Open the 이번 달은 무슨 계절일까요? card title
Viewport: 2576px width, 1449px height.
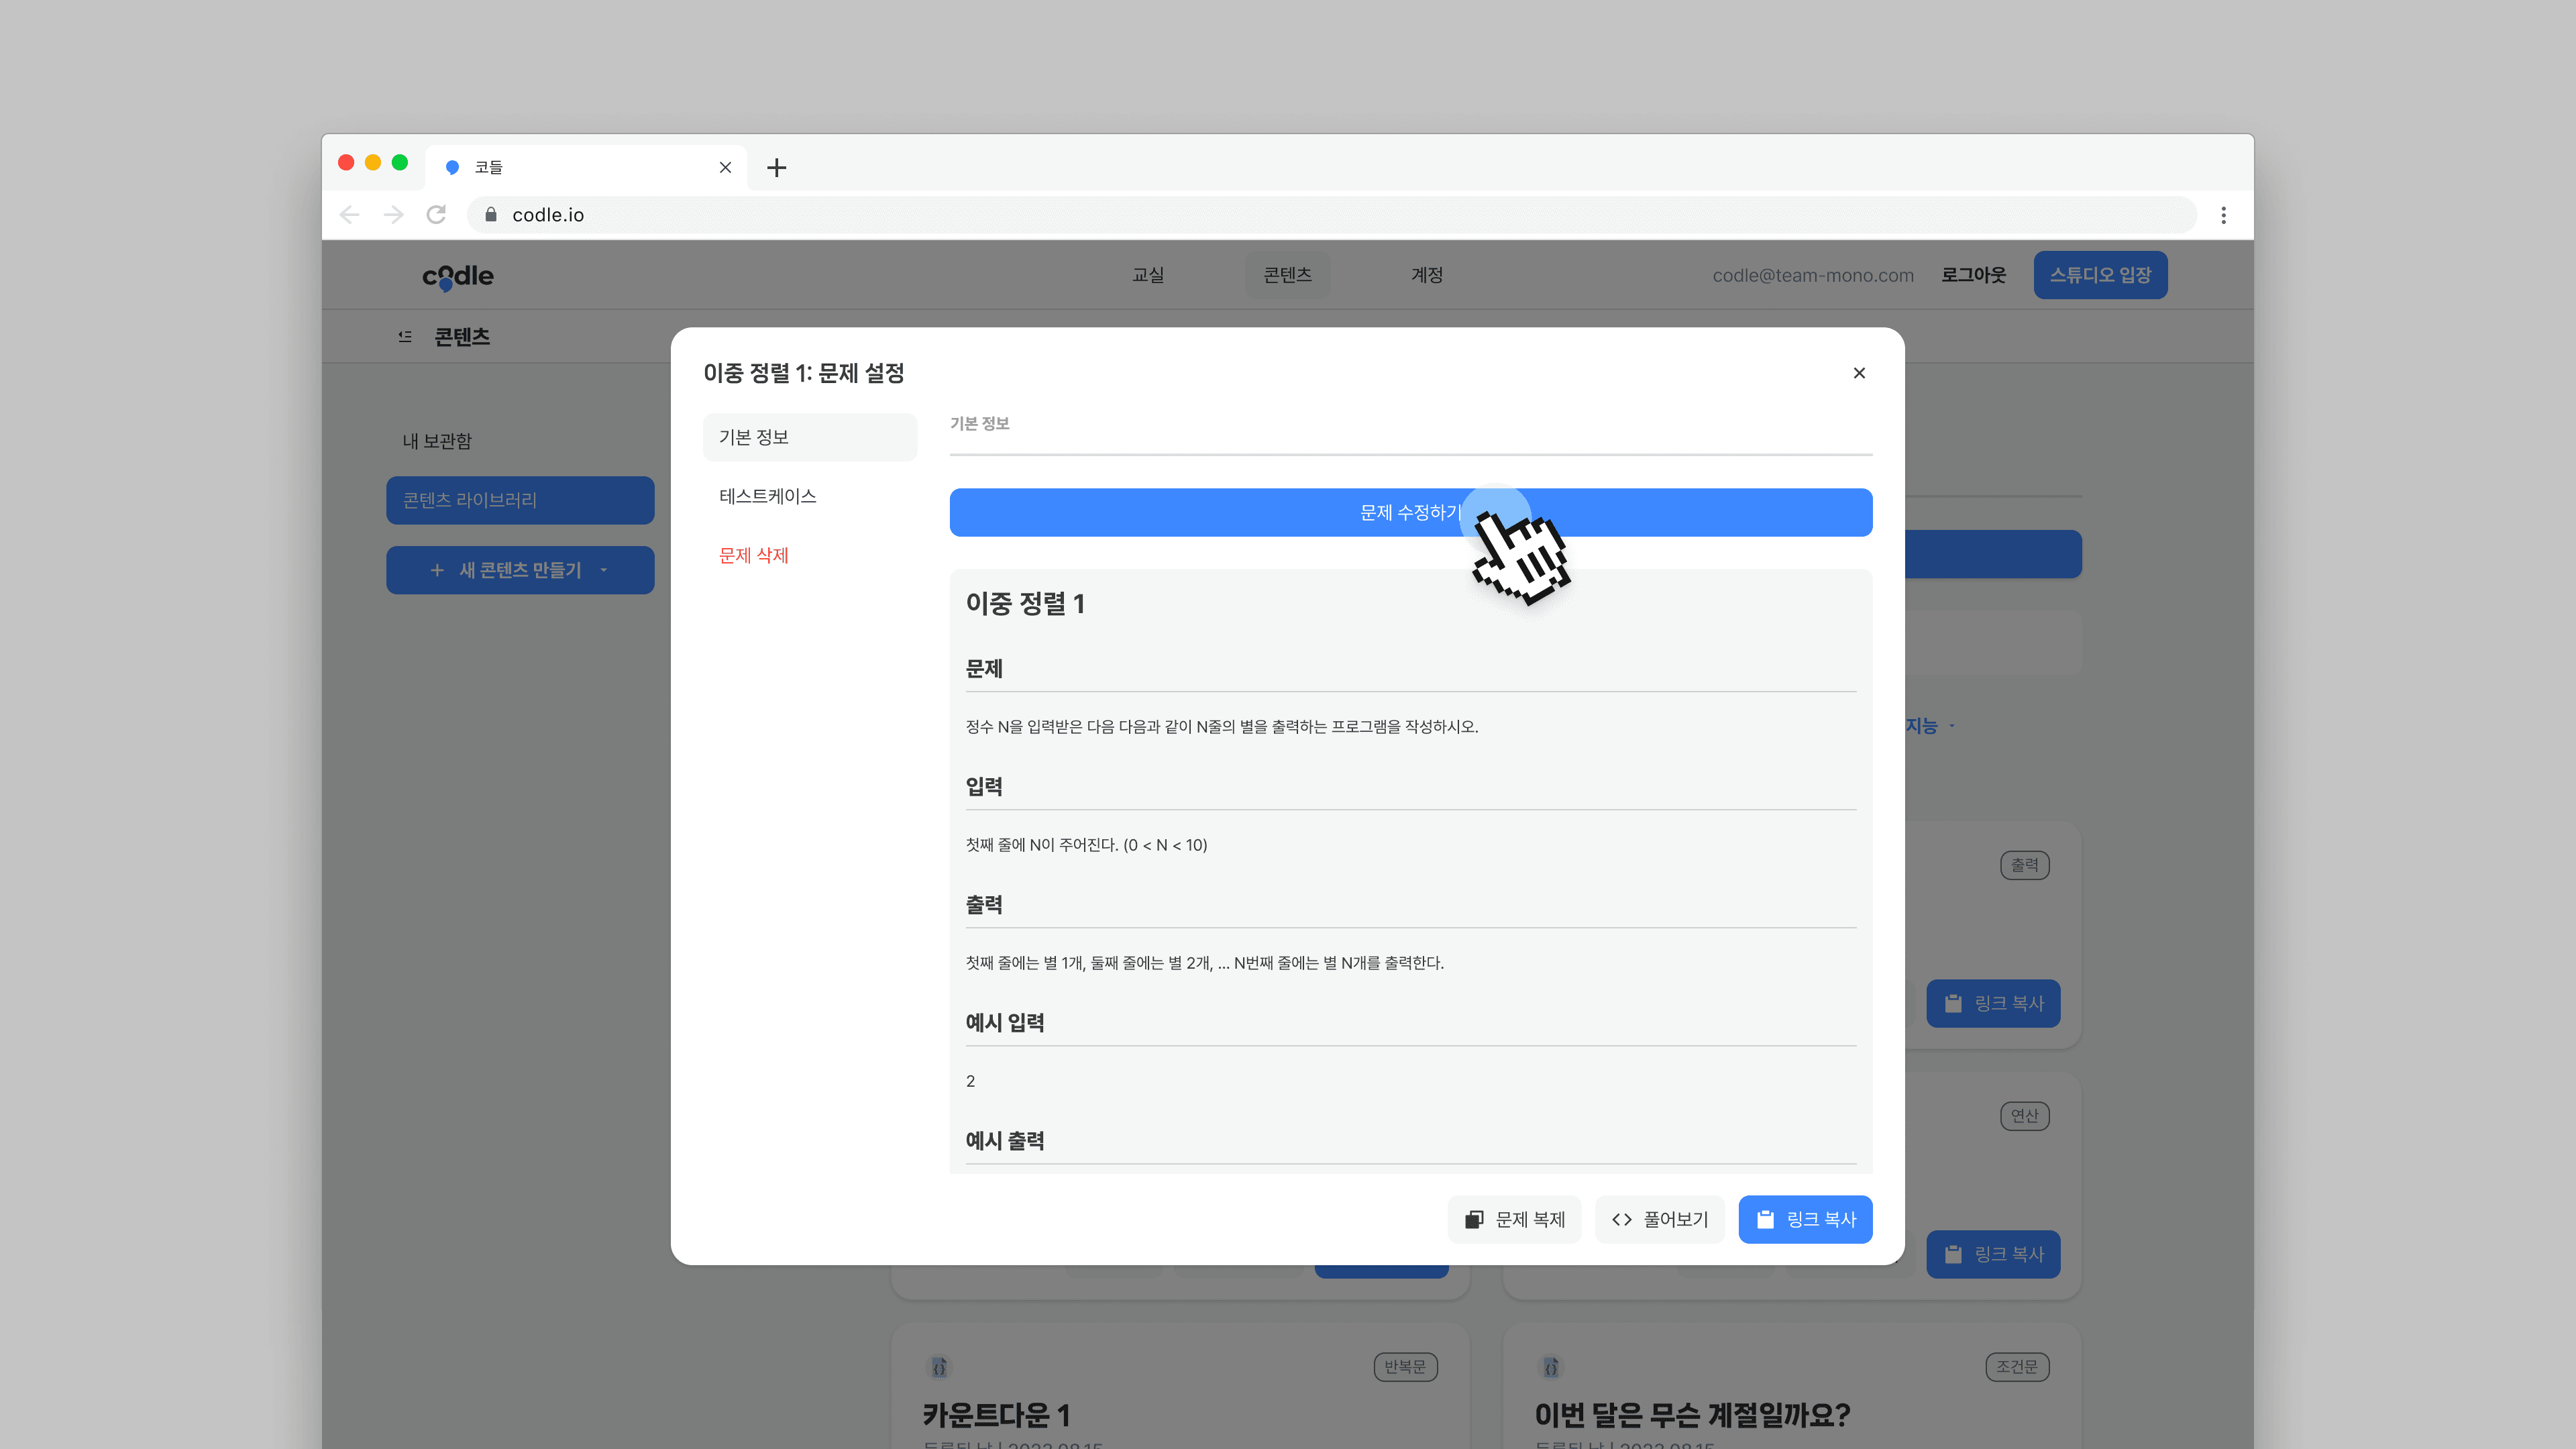point(1692,1415)
